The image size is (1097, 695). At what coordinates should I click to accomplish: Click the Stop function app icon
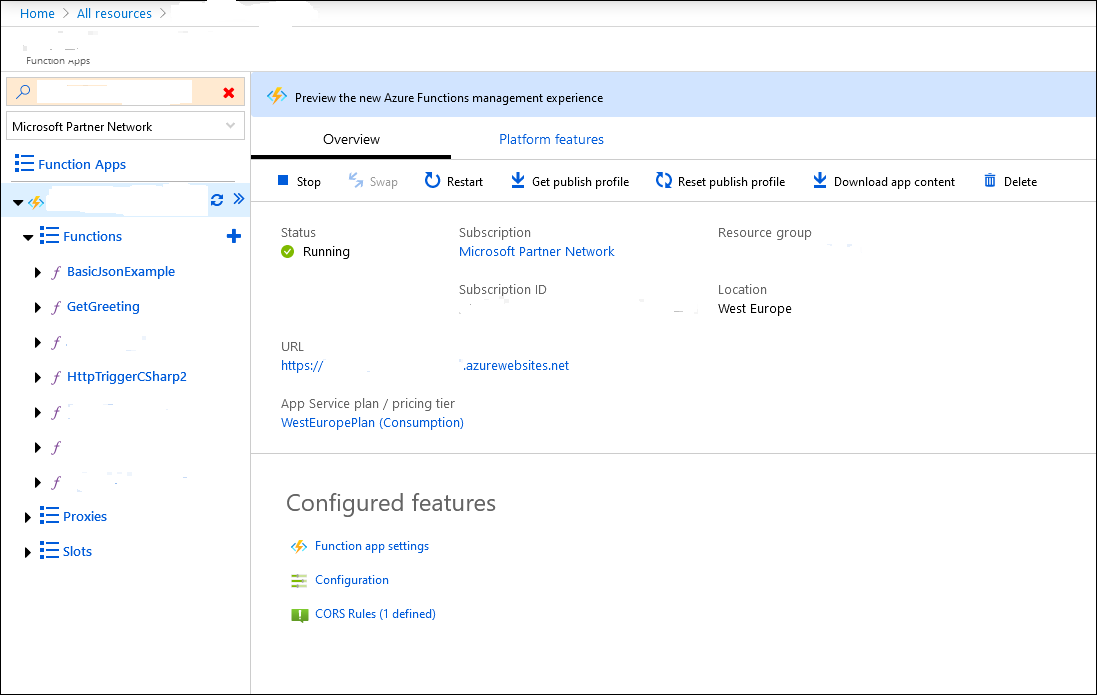283,181
